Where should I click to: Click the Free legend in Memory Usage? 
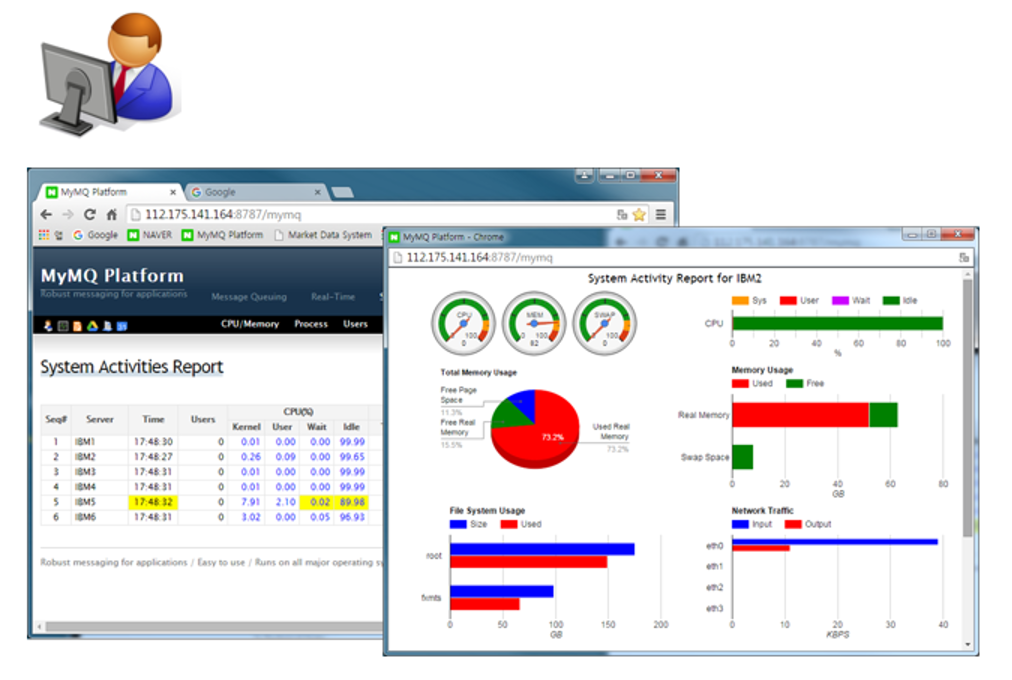point(805,383)
